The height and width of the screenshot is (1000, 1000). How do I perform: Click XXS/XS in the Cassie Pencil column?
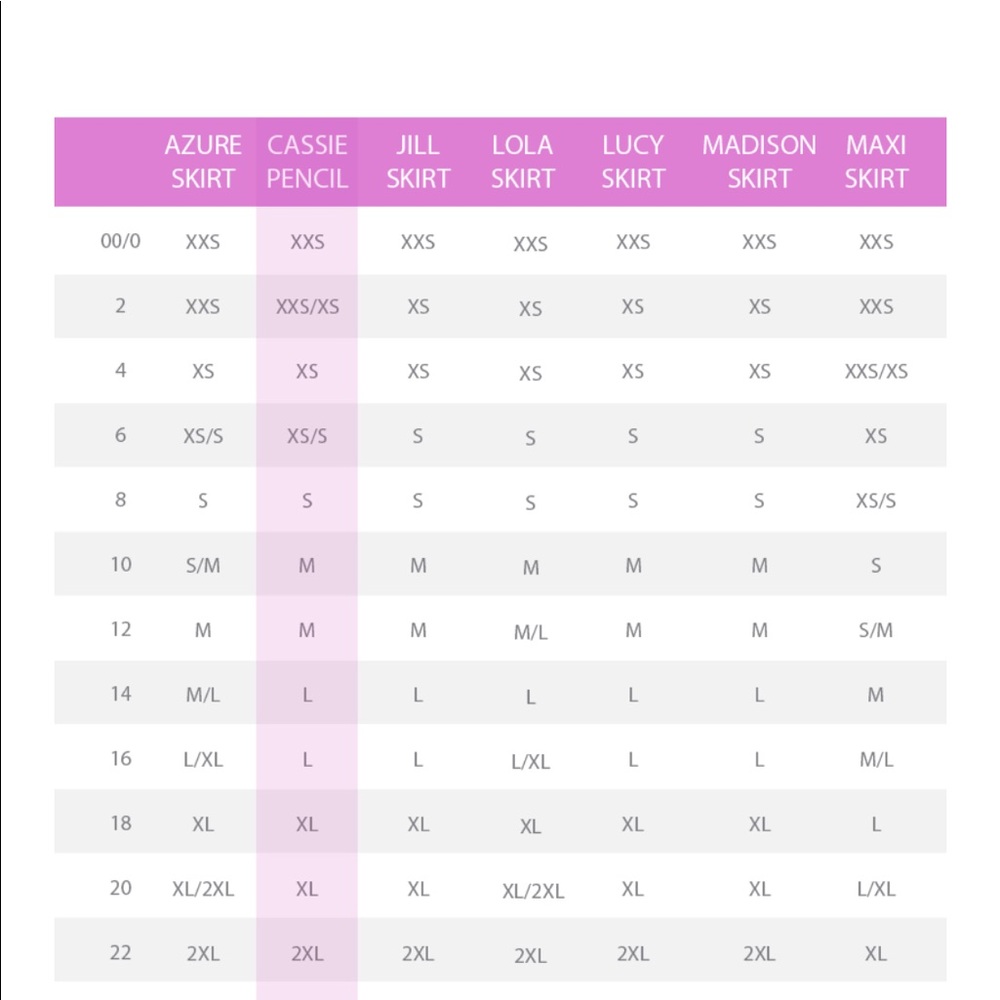point(307,307)
